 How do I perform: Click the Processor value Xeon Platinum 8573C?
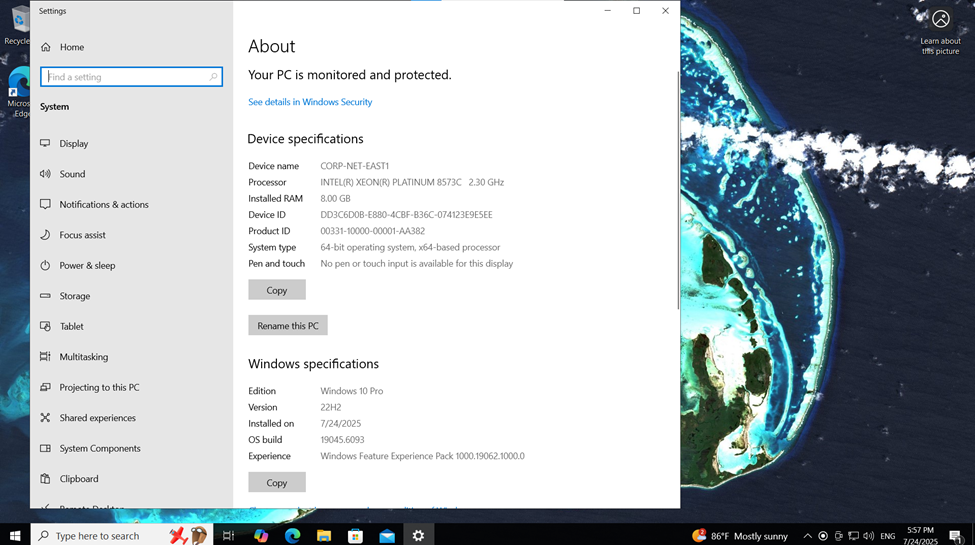pos(412,182)
